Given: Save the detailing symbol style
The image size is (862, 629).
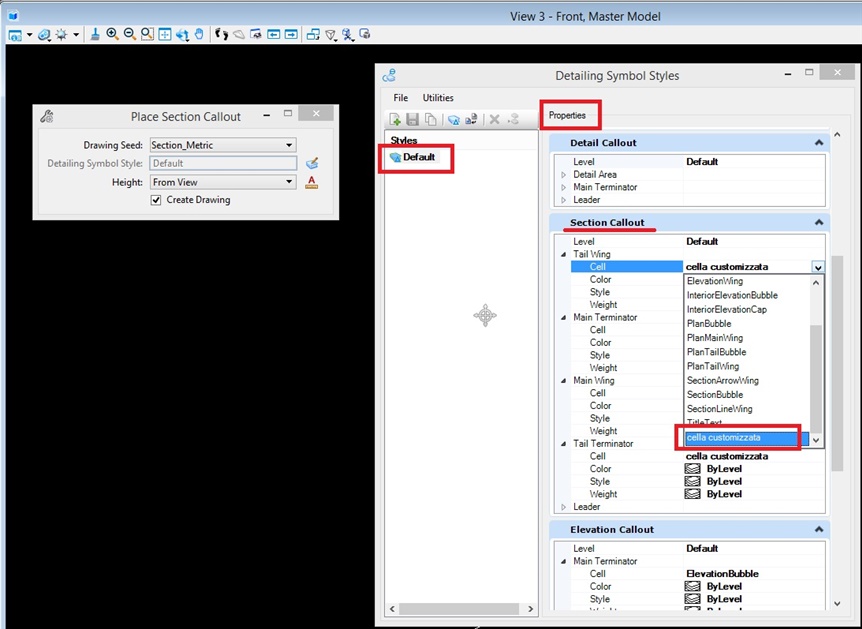Looking at the screenshot, I should coord(413,118).
